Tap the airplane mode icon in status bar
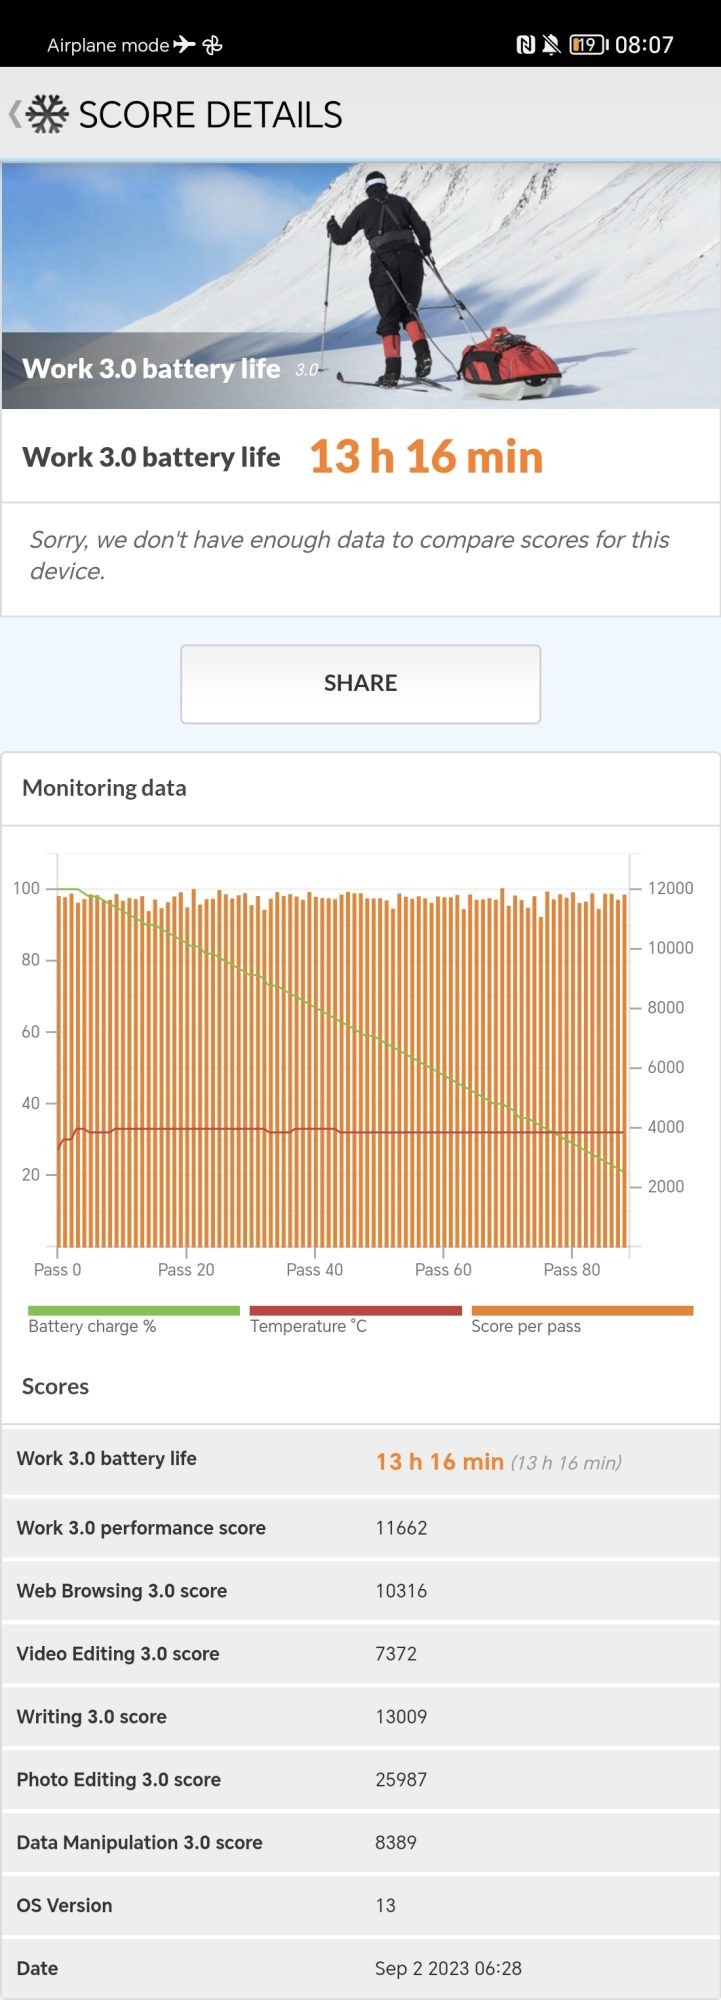721x2000 pixels. pos(184,44)
